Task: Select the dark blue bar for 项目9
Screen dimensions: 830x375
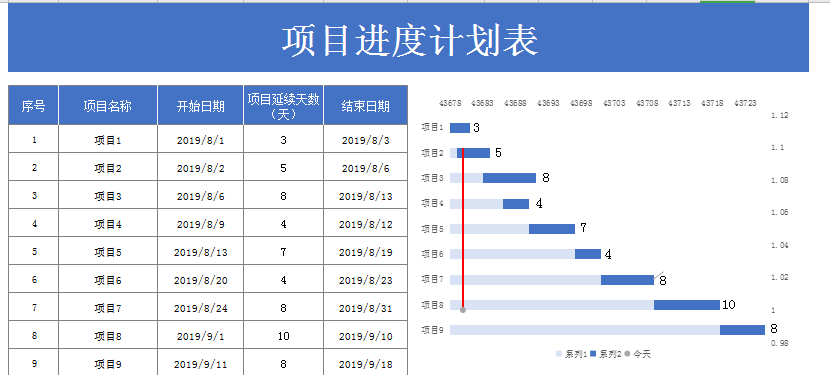Action: tap(742, 330)
